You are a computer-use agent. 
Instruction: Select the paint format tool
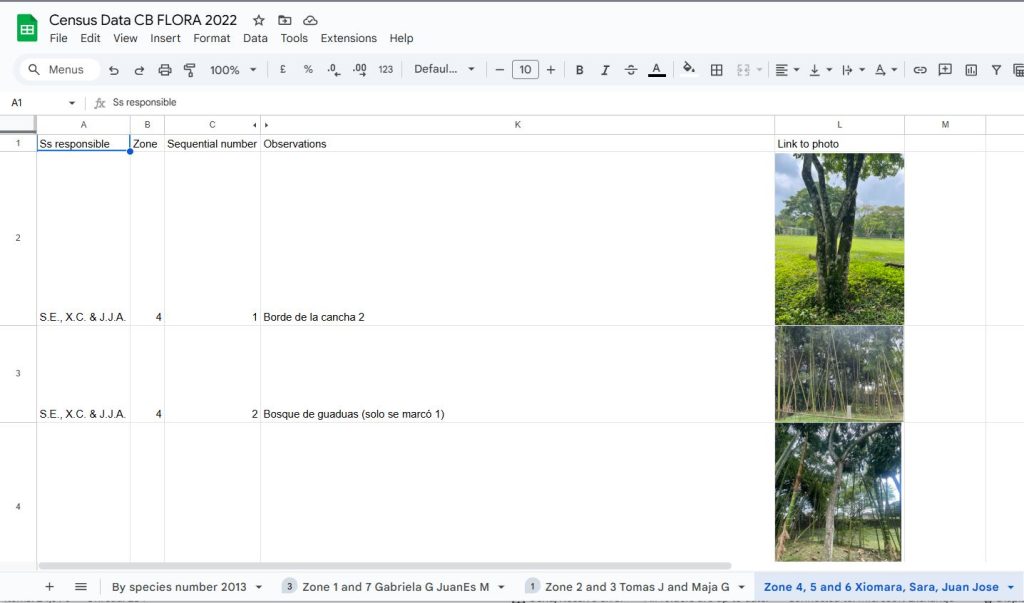190,70
